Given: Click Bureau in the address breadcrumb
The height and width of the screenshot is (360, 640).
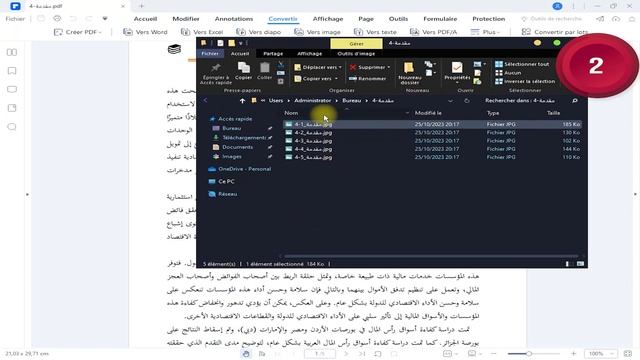Looking at the screenshot, I should (x=351, y=100).
